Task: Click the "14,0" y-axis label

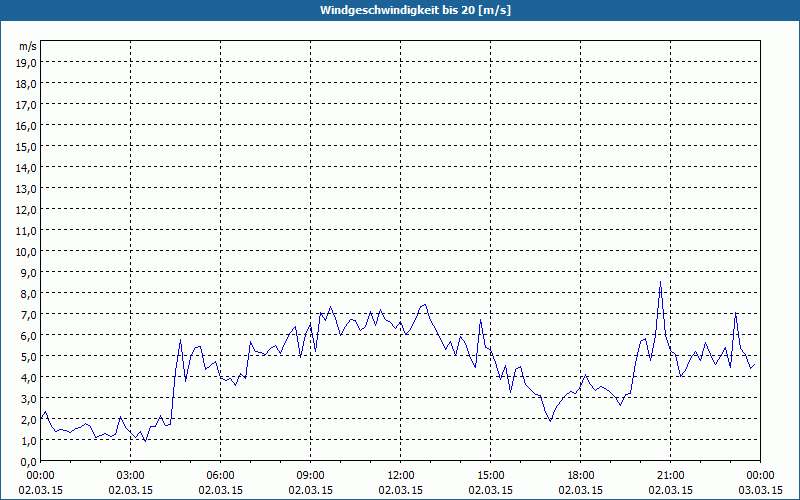Action: click(x=27, y=167)
